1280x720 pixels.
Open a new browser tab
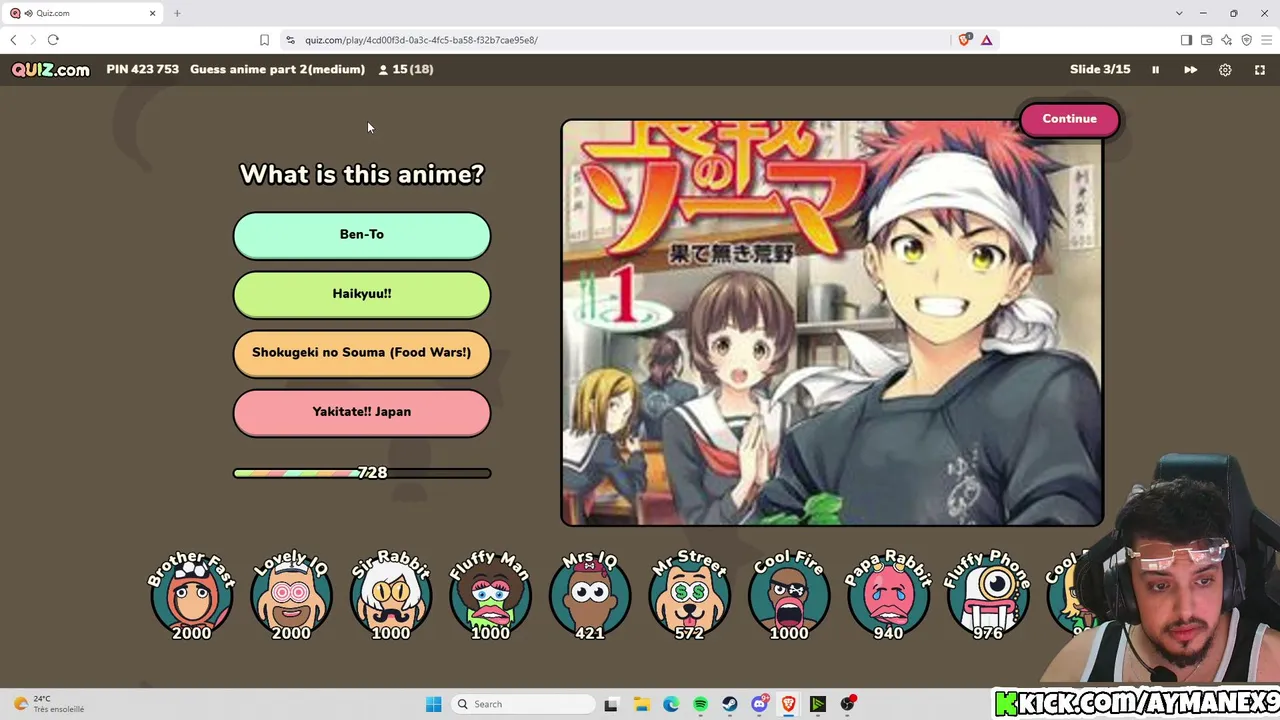pyautogui.click(x=177, y=13)
